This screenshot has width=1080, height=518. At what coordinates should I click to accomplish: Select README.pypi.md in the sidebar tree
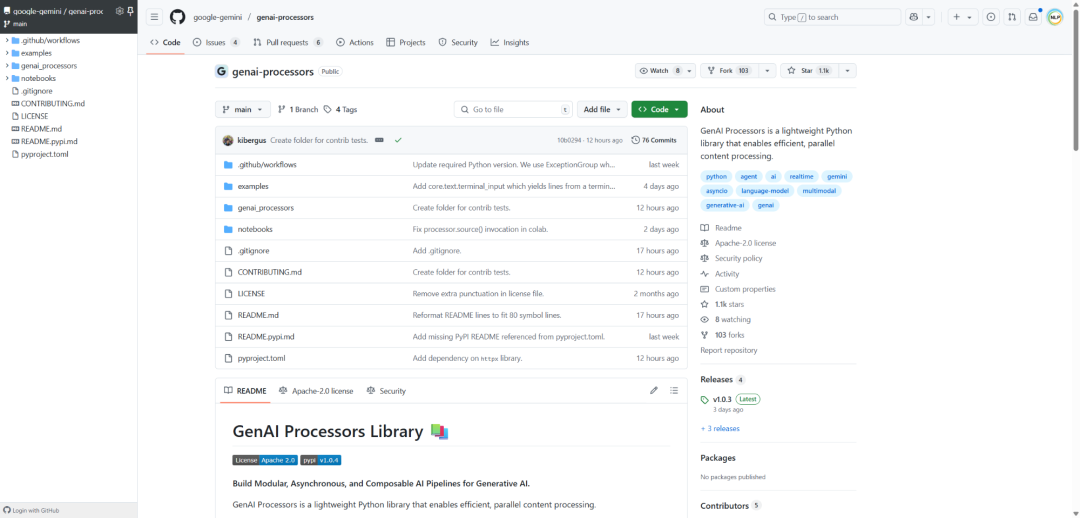[x=49, y=141]
